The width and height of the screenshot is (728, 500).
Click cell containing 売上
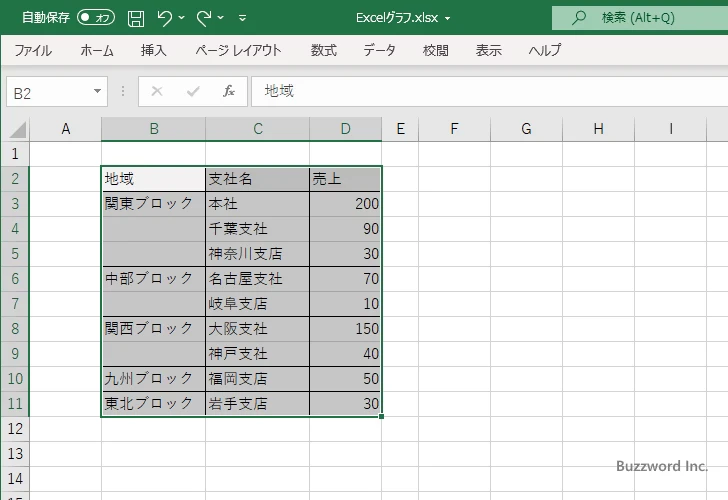[345, 179]
